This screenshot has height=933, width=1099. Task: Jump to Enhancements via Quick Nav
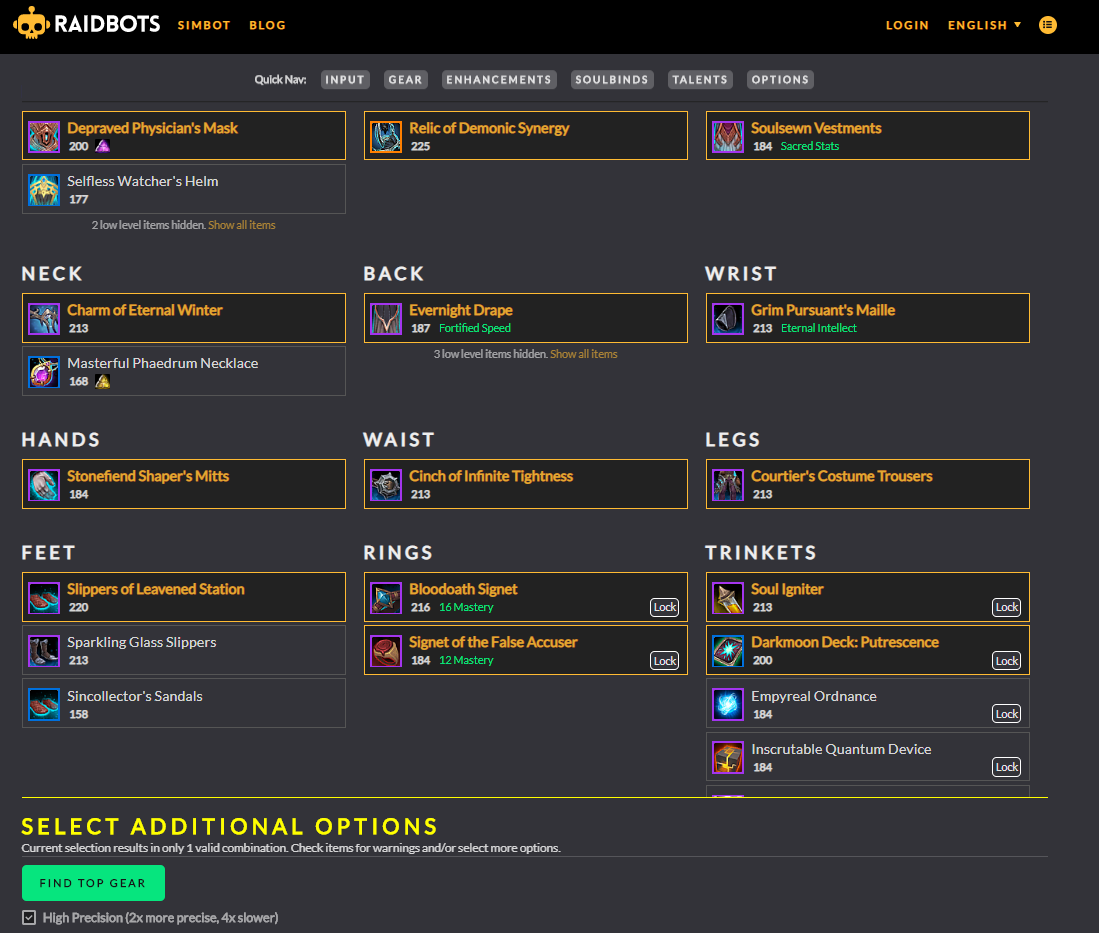(x=499, y=80)
